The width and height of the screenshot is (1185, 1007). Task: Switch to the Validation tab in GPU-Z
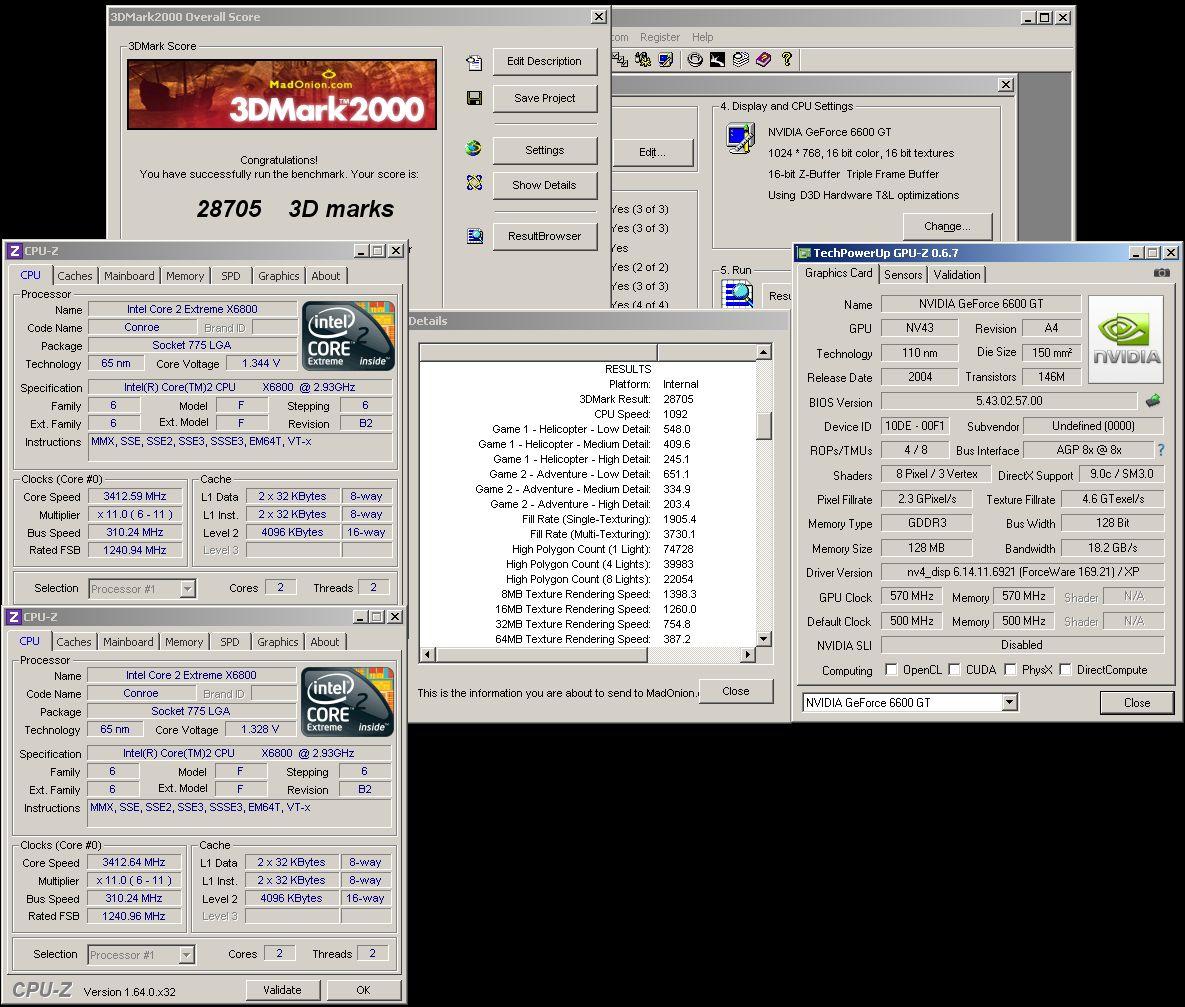coord(957,275)
